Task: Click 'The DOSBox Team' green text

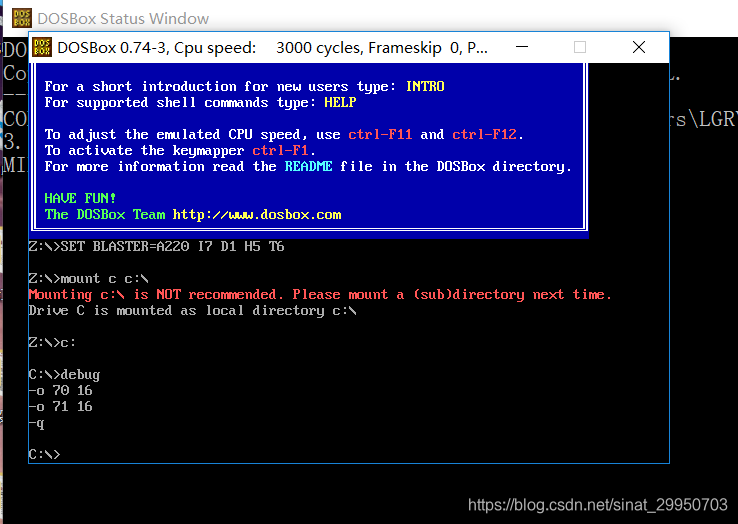Action: point(104,215)
